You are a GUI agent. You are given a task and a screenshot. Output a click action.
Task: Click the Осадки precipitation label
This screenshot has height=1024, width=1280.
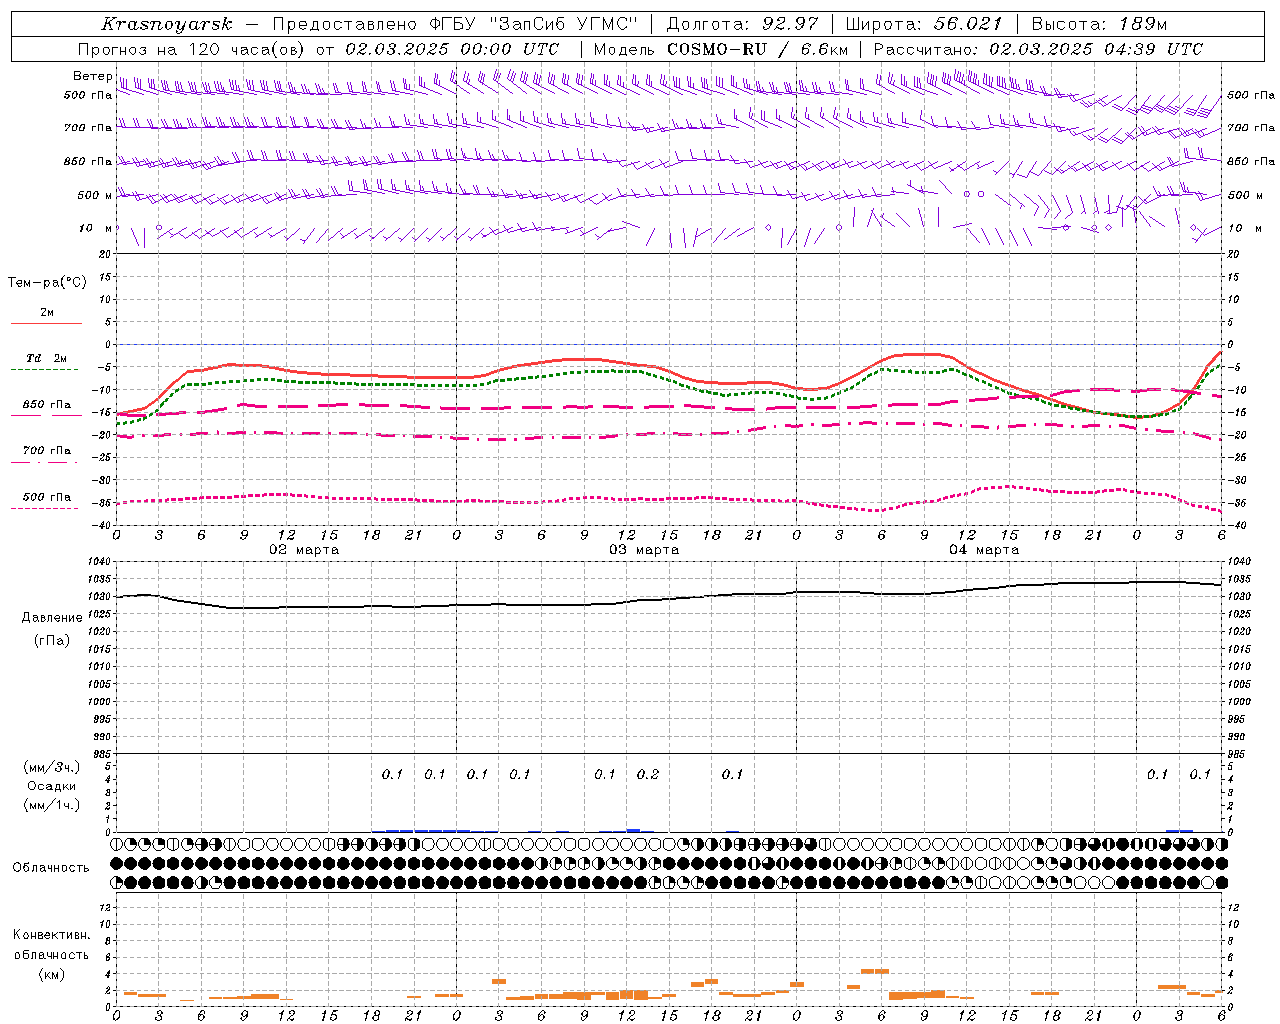click(52, 786)
